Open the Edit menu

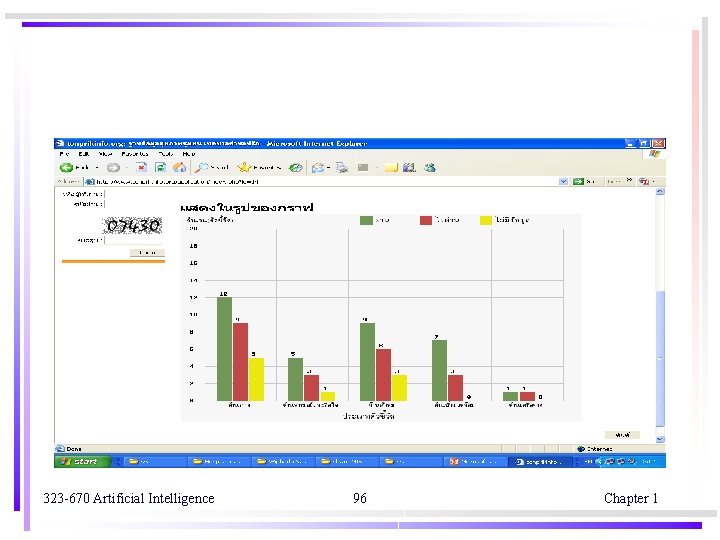click(x=84, y=154)
